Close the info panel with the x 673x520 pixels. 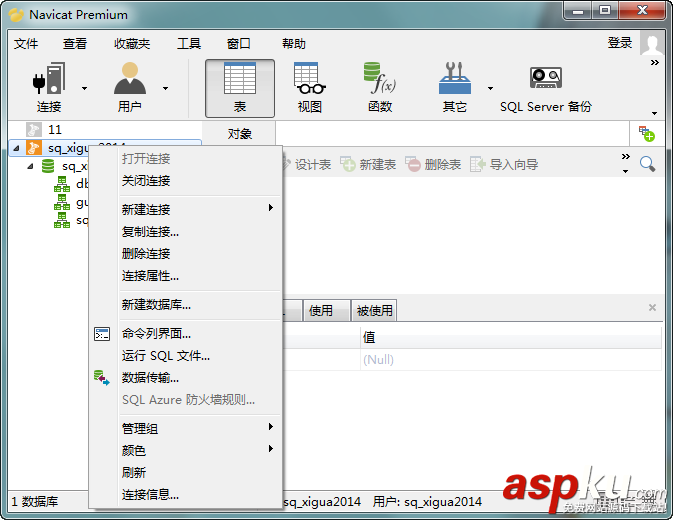652,307
